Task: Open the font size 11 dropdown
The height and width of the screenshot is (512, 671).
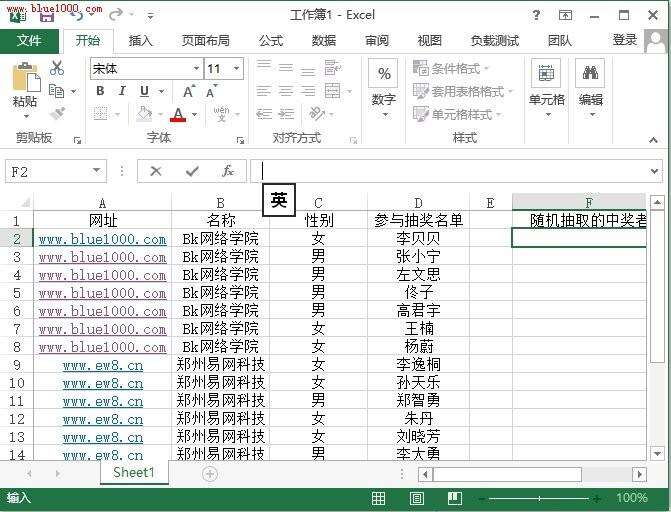Action: 236,68
